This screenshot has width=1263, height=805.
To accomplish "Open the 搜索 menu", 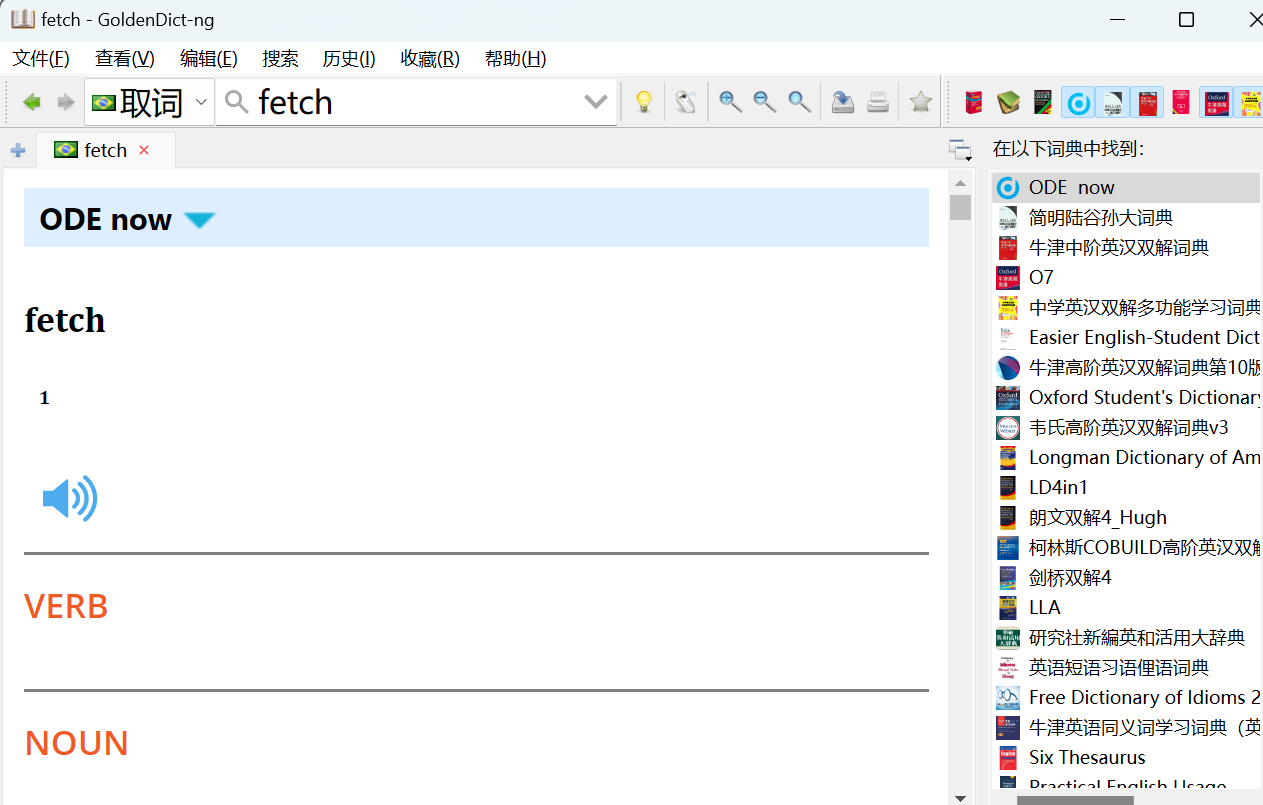I will coord(281,58).
